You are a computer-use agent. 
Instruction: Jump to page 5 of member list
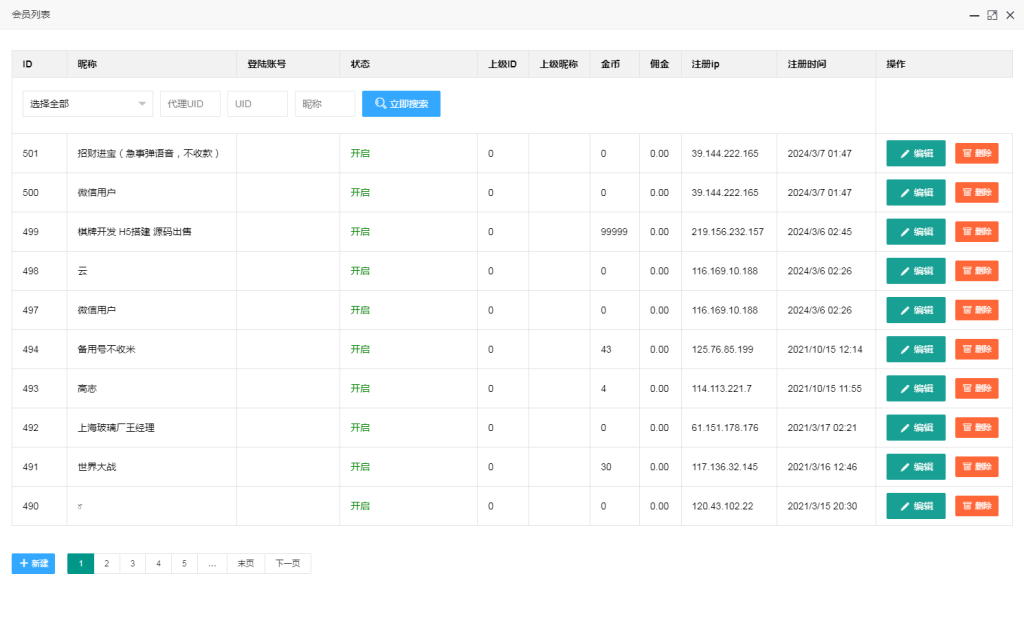click(x=184, y=564)
